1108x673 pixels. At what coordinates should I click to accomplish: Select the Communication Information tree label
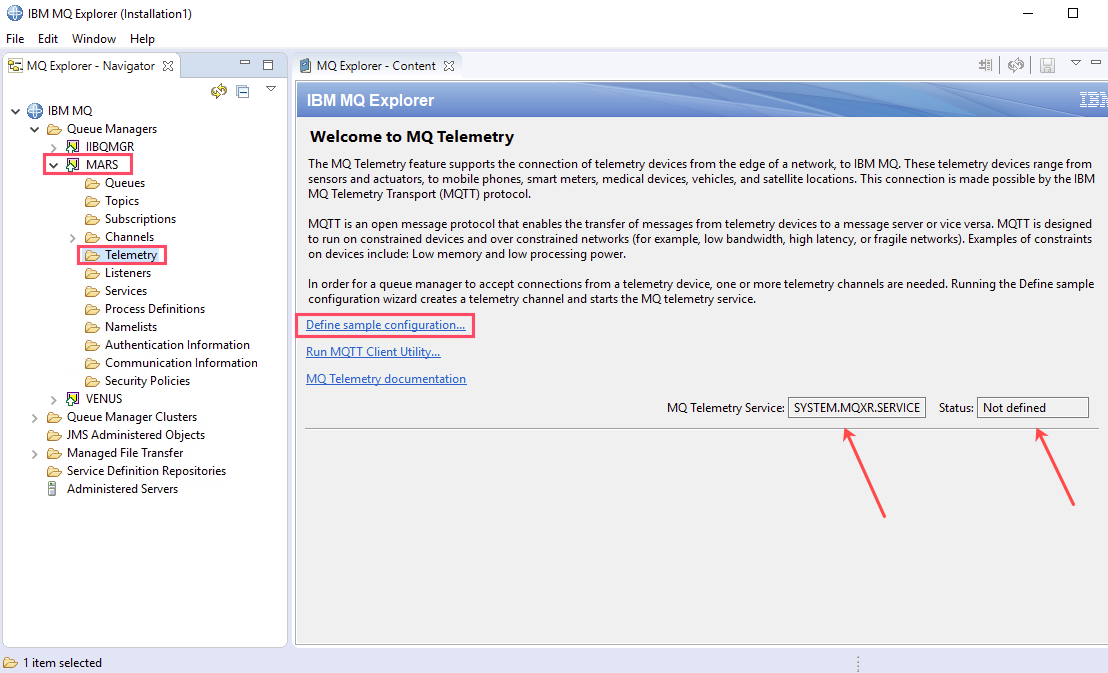[182, 363]
